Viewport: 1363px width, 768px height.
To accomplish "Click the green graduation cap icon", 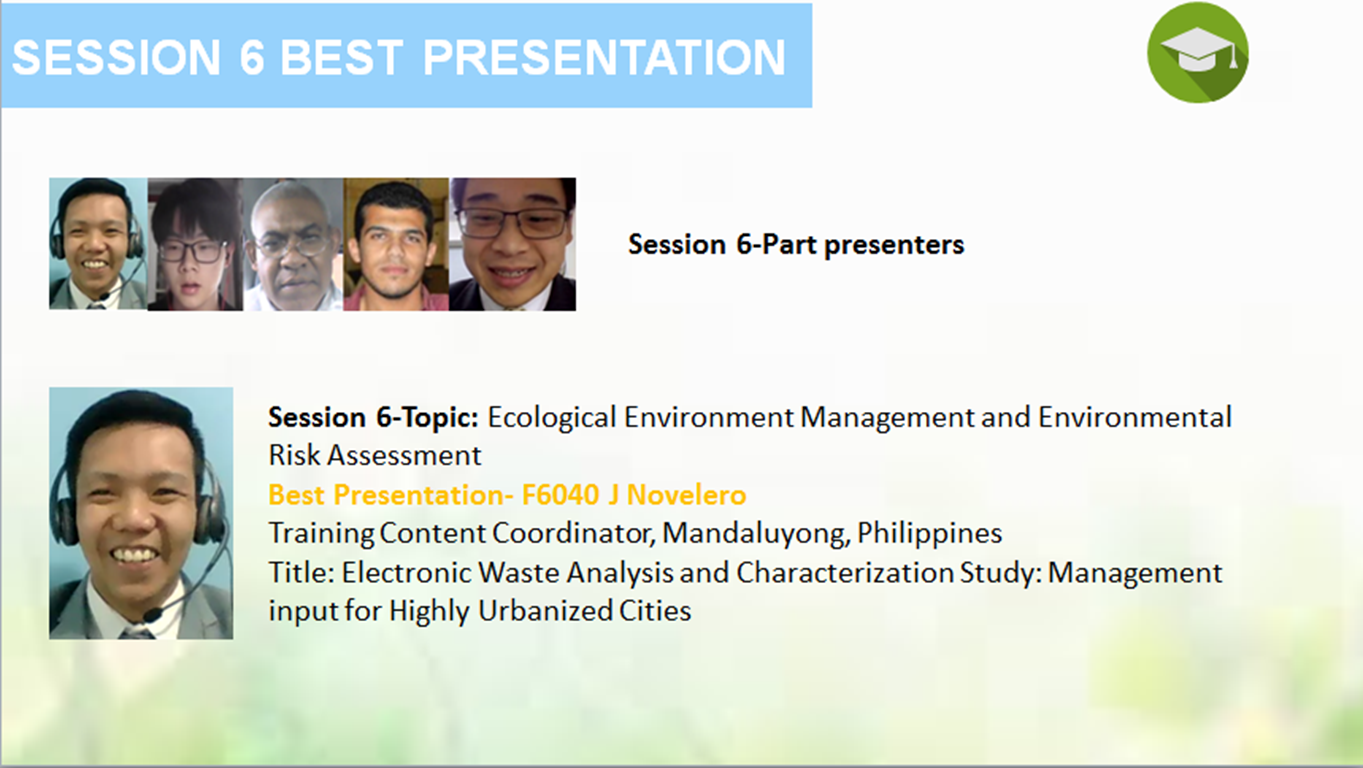I will pos(1197,52).
